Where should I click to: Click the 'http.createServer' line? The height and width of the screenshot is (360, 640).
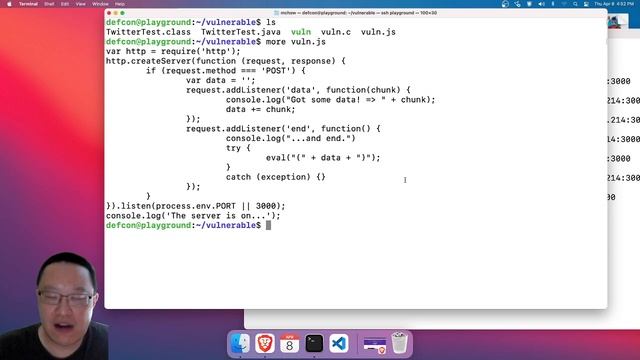[226, 61]
